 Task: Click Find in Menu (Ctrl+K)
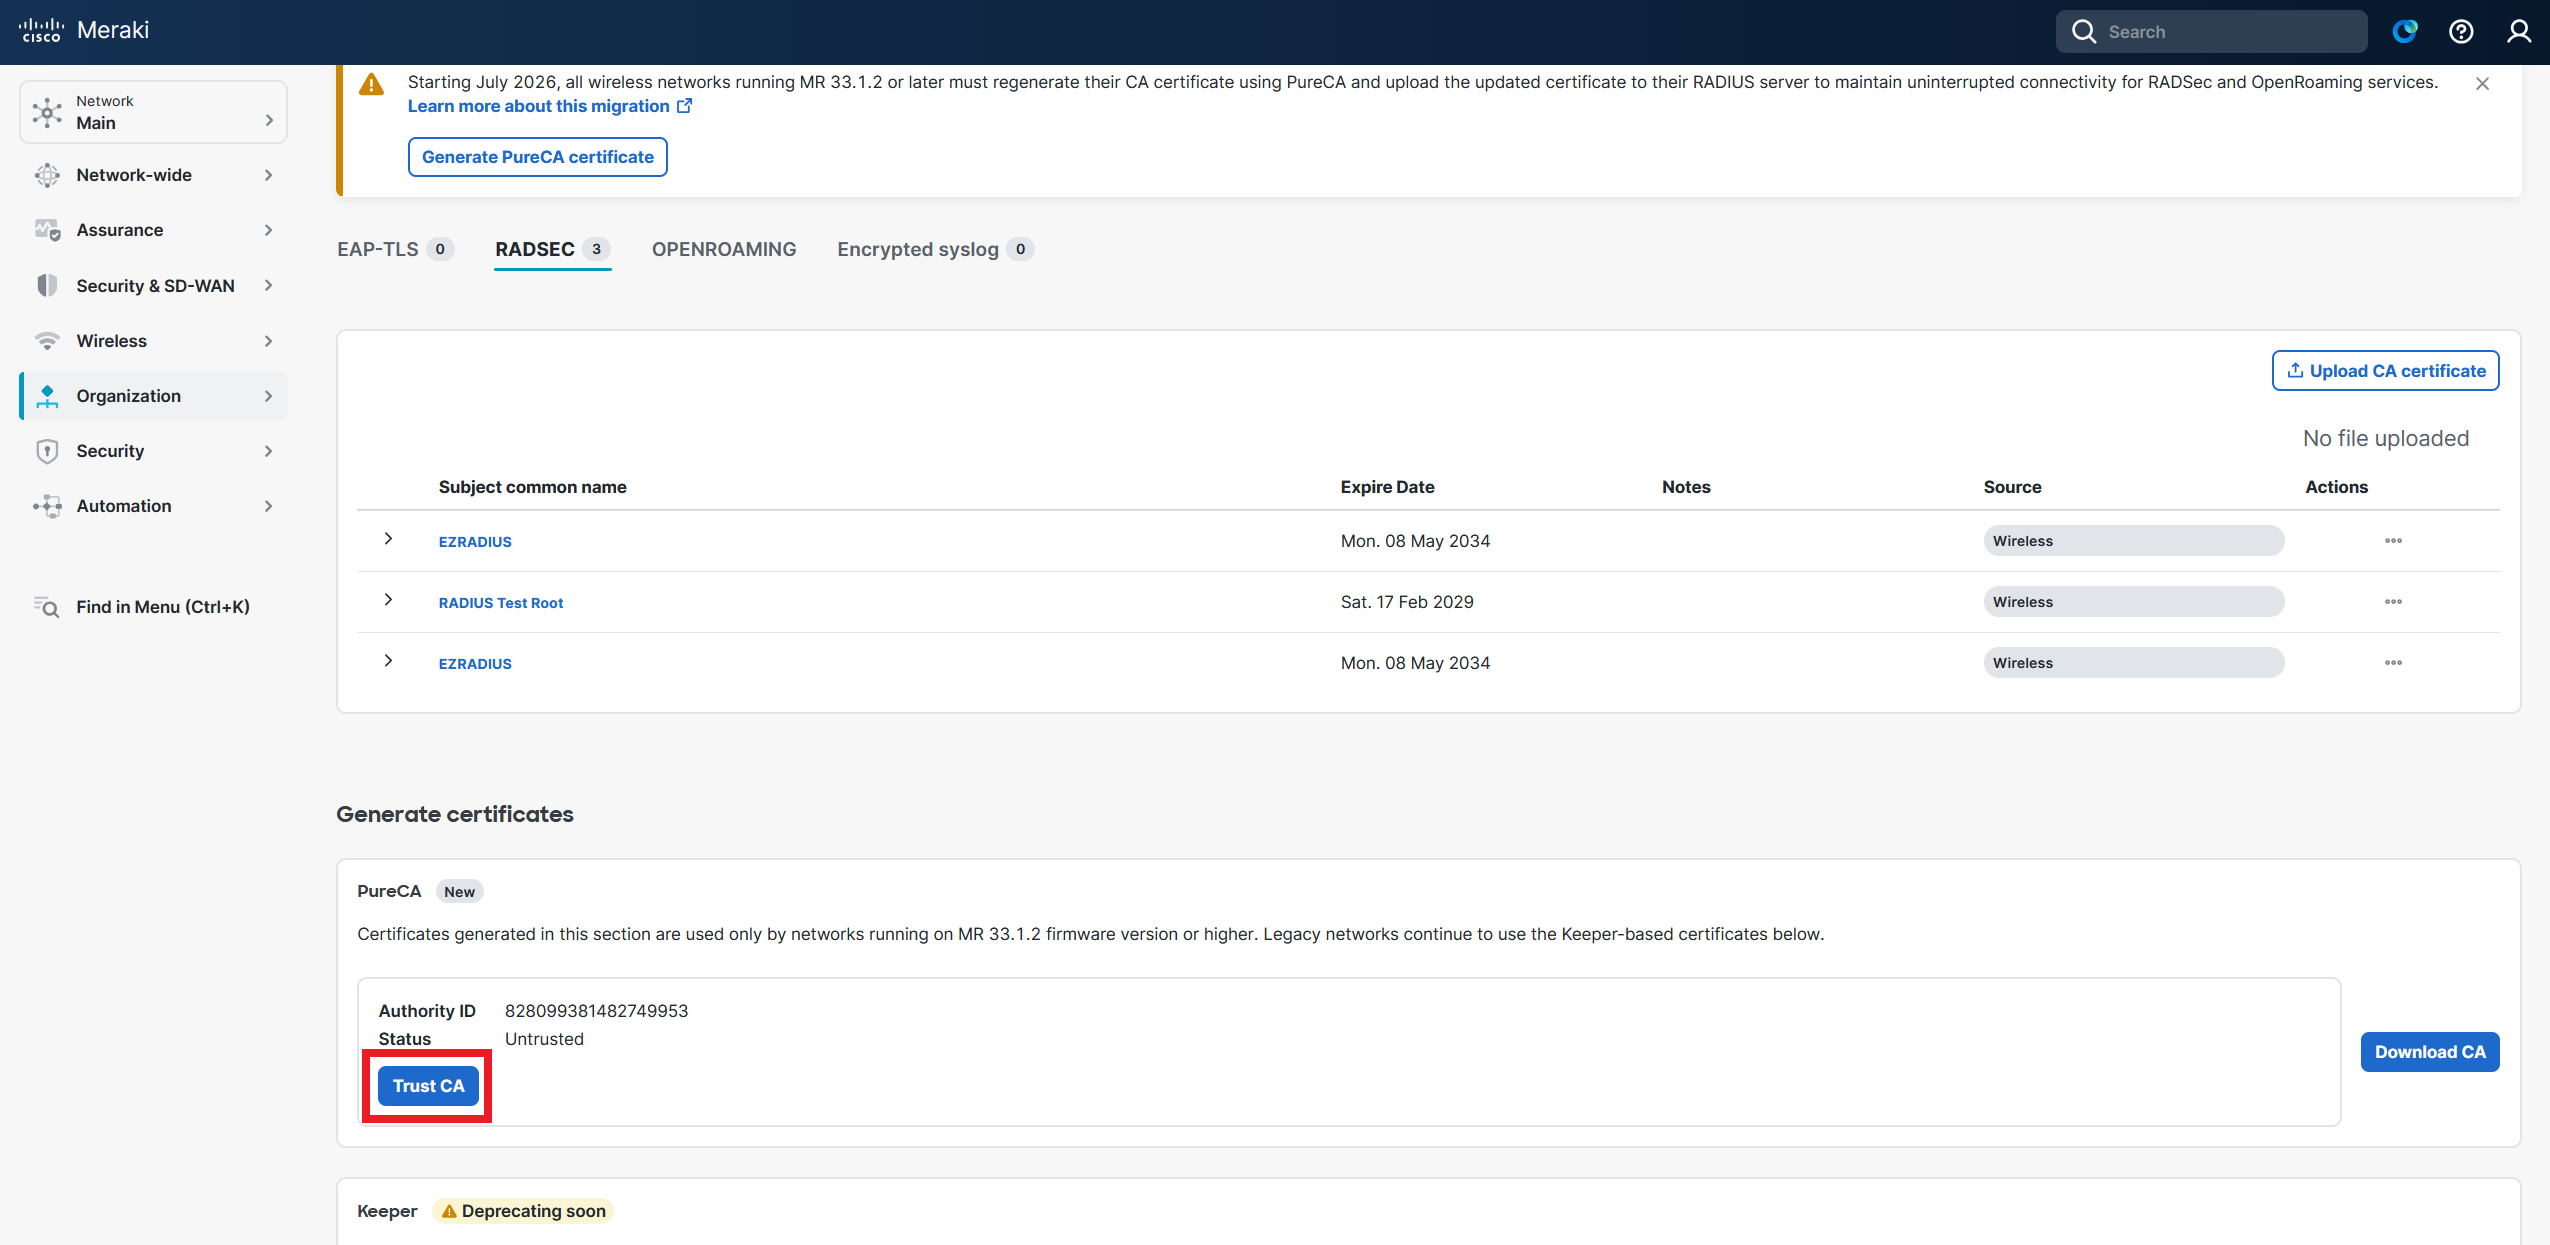click(153, 607)
